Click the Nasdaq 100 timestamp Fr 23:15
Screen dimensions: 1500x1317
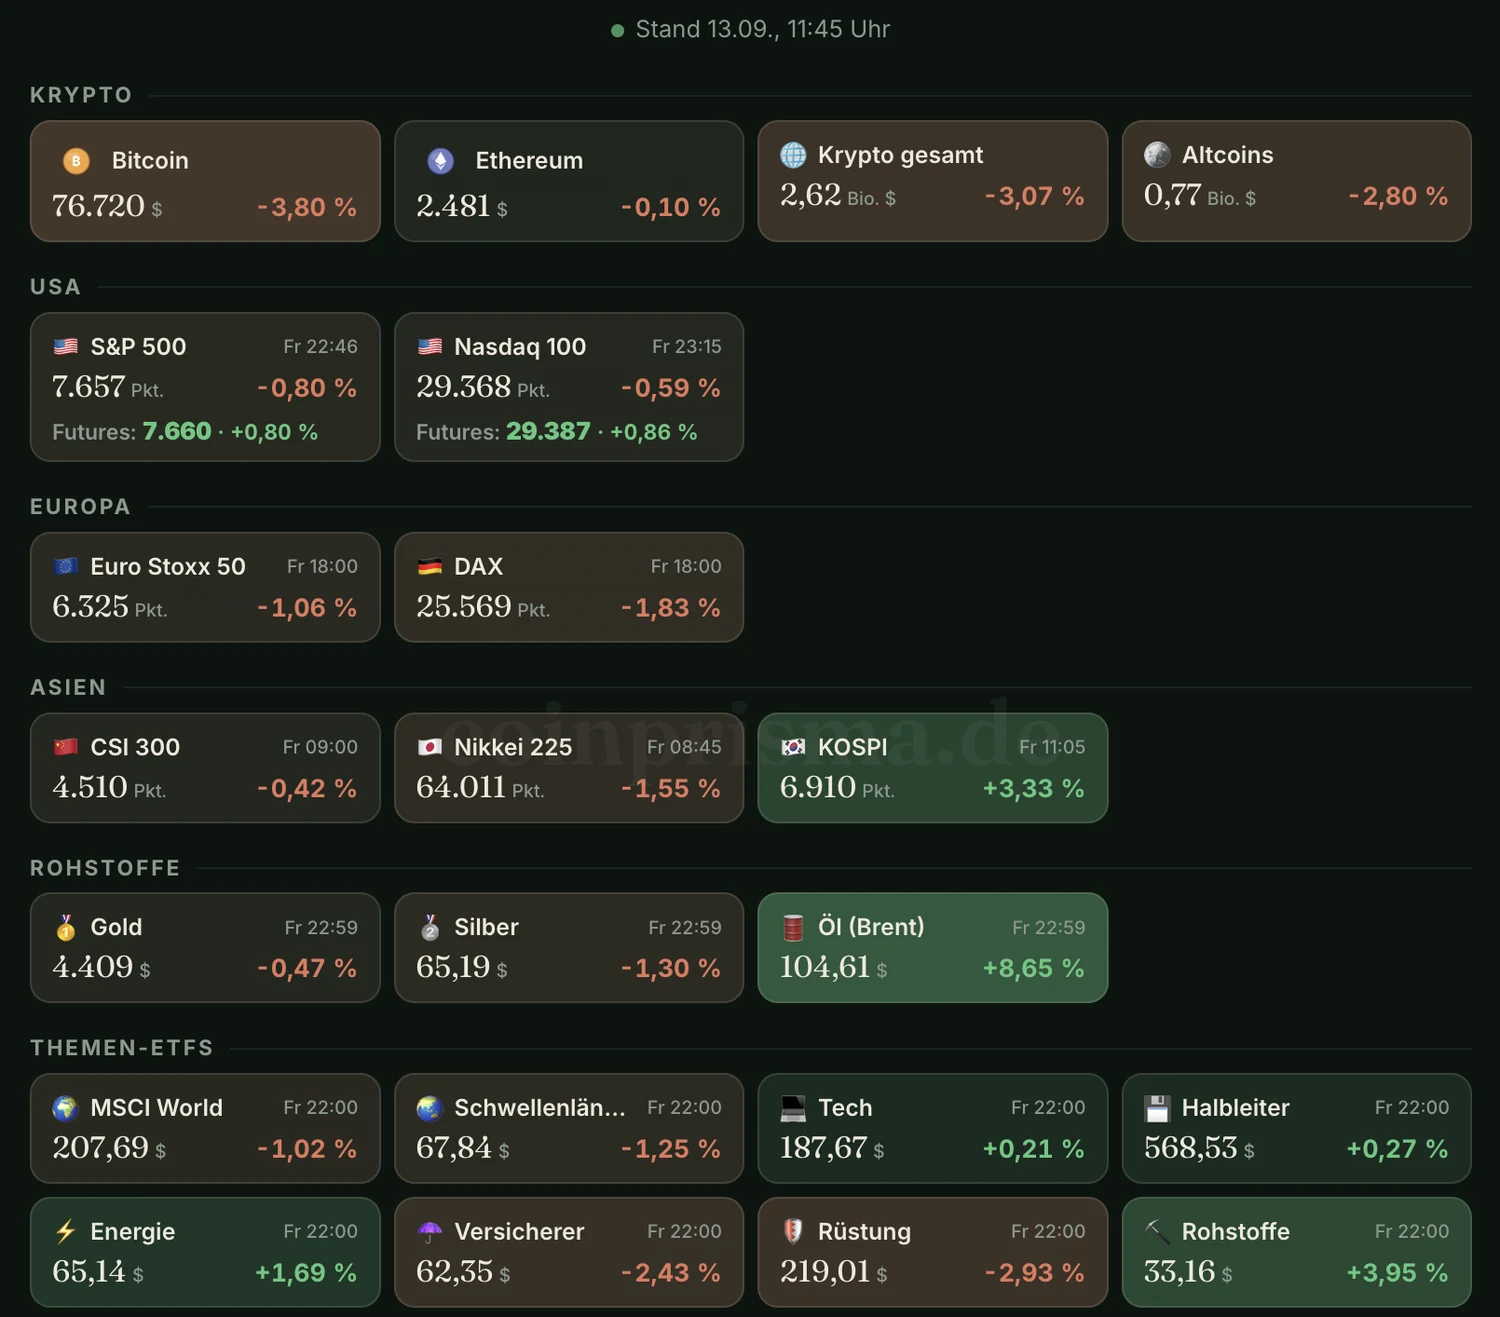pyautogui.click(x=687, y=347)
